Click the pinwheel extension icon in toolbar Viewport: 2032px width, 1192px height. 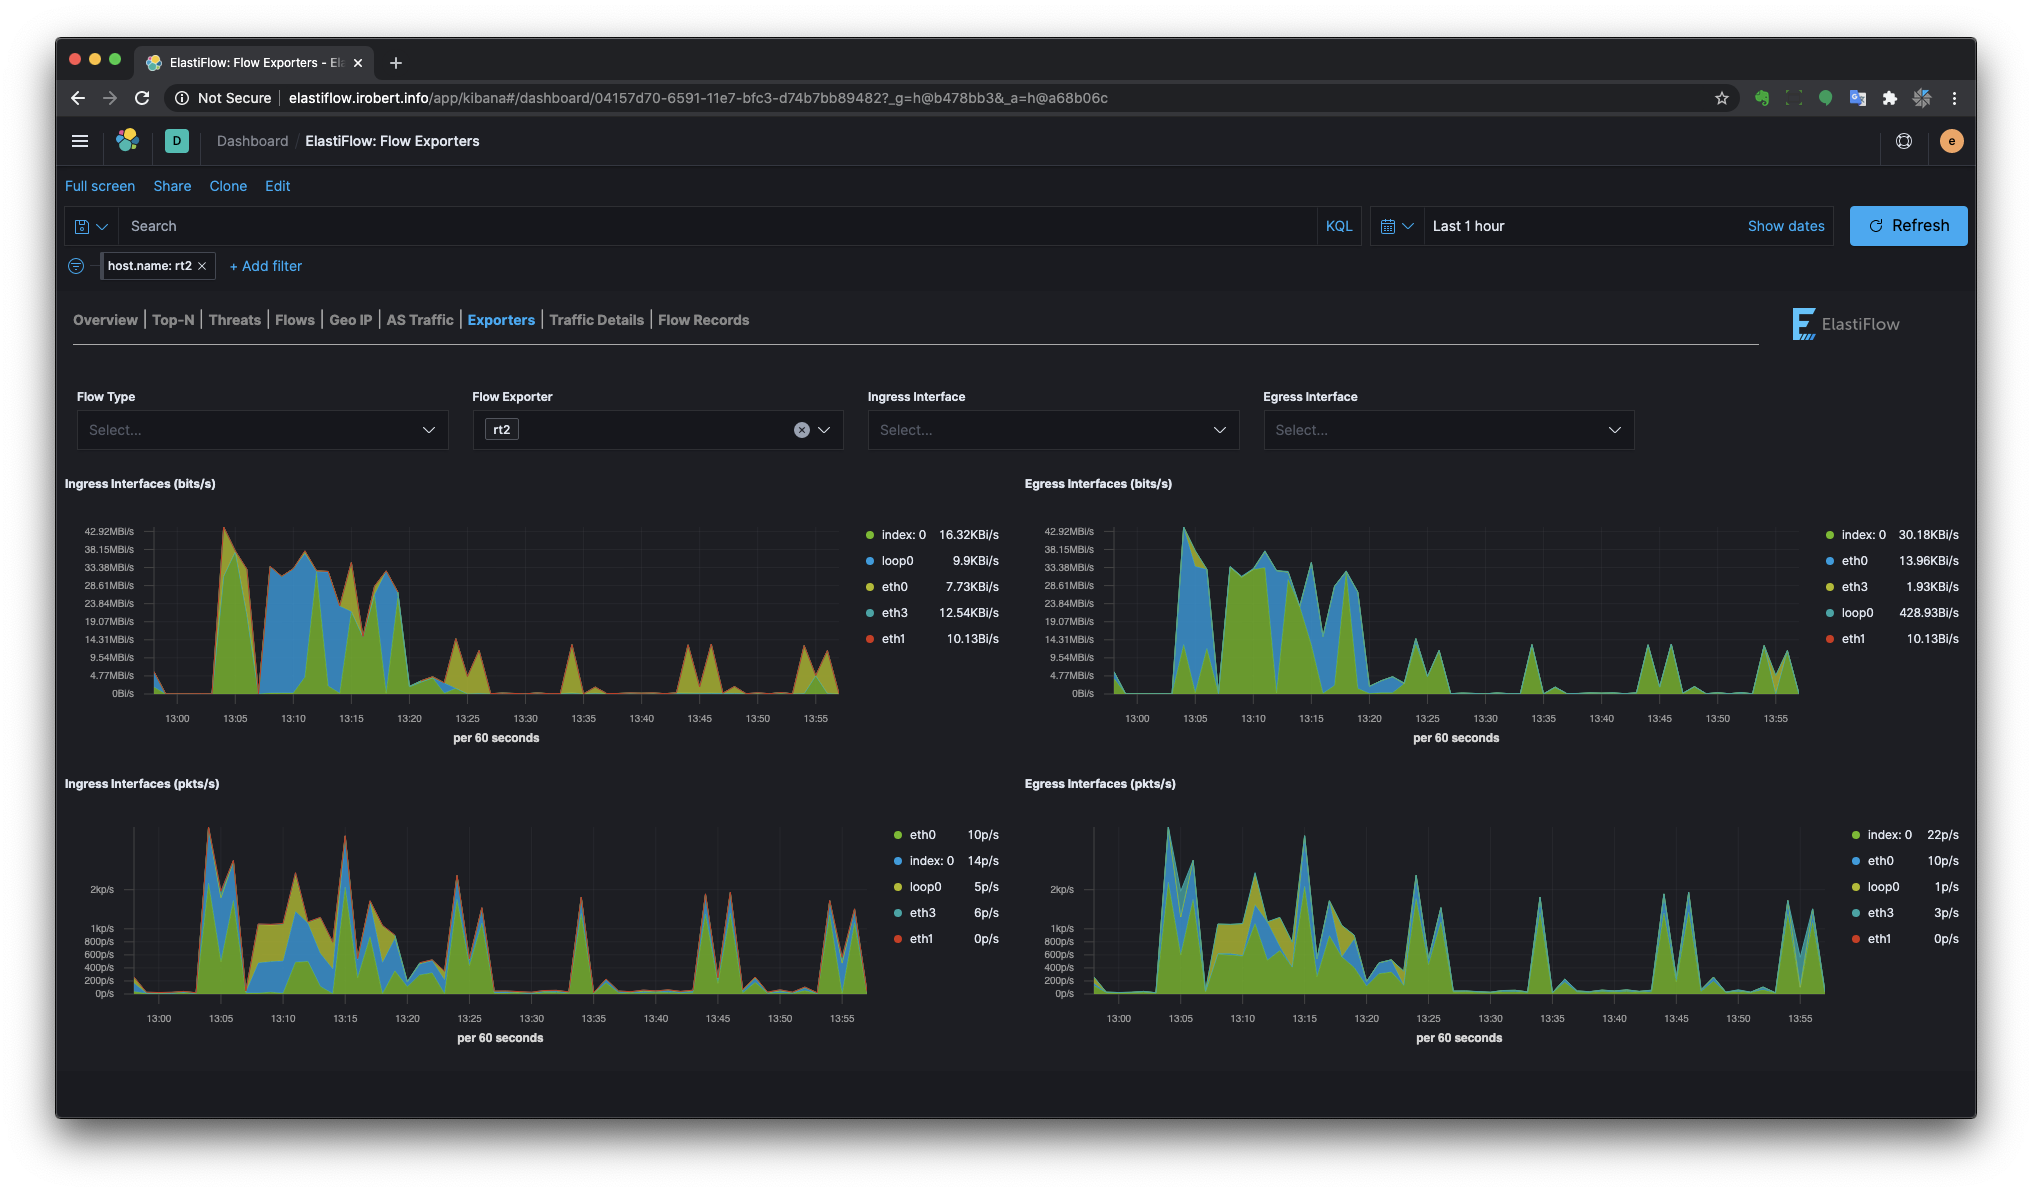coord(1922,98)
